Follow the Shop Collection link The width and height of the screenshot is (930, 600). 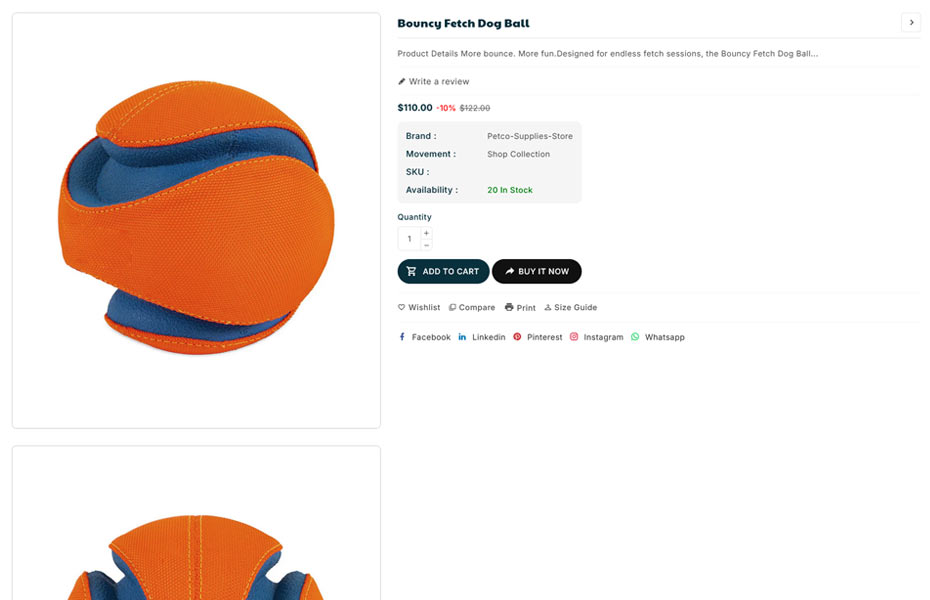518,154
